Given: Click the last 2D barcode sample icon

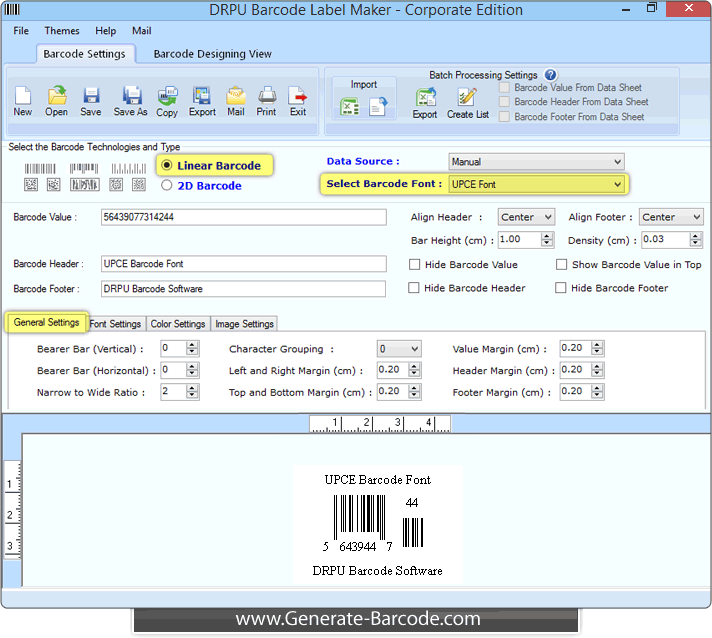Looking at the screenshot, I should pyautogui.click(x=139, y=184).
